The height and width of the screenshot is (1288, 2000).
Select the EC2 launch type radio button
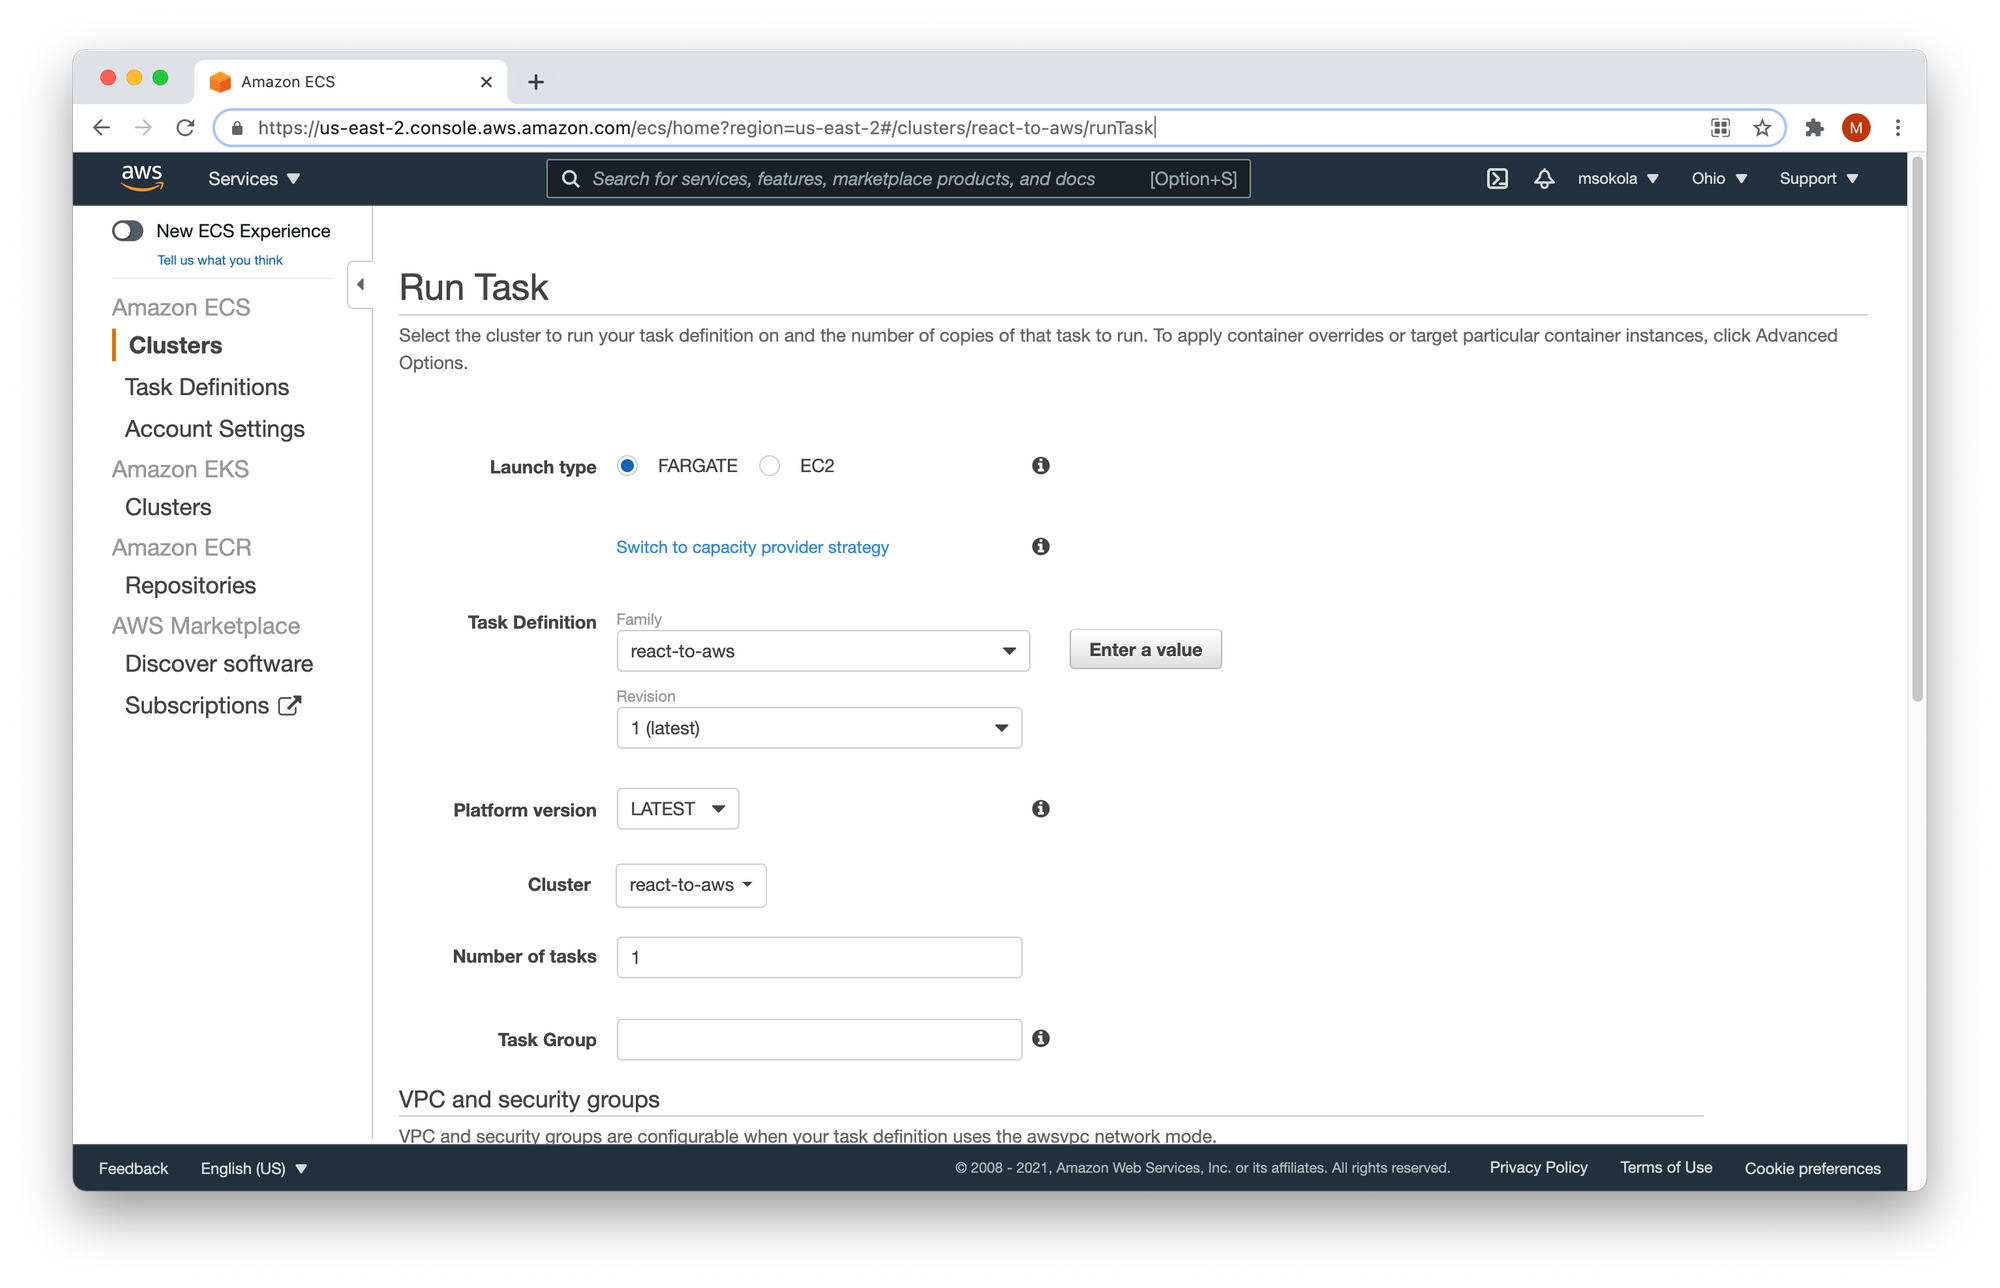770,465
